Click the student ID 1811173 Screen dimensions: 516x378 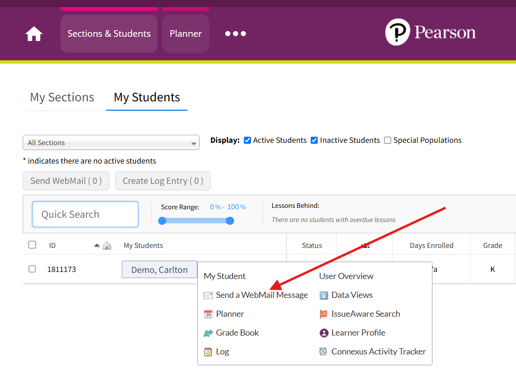pos(62,269)
